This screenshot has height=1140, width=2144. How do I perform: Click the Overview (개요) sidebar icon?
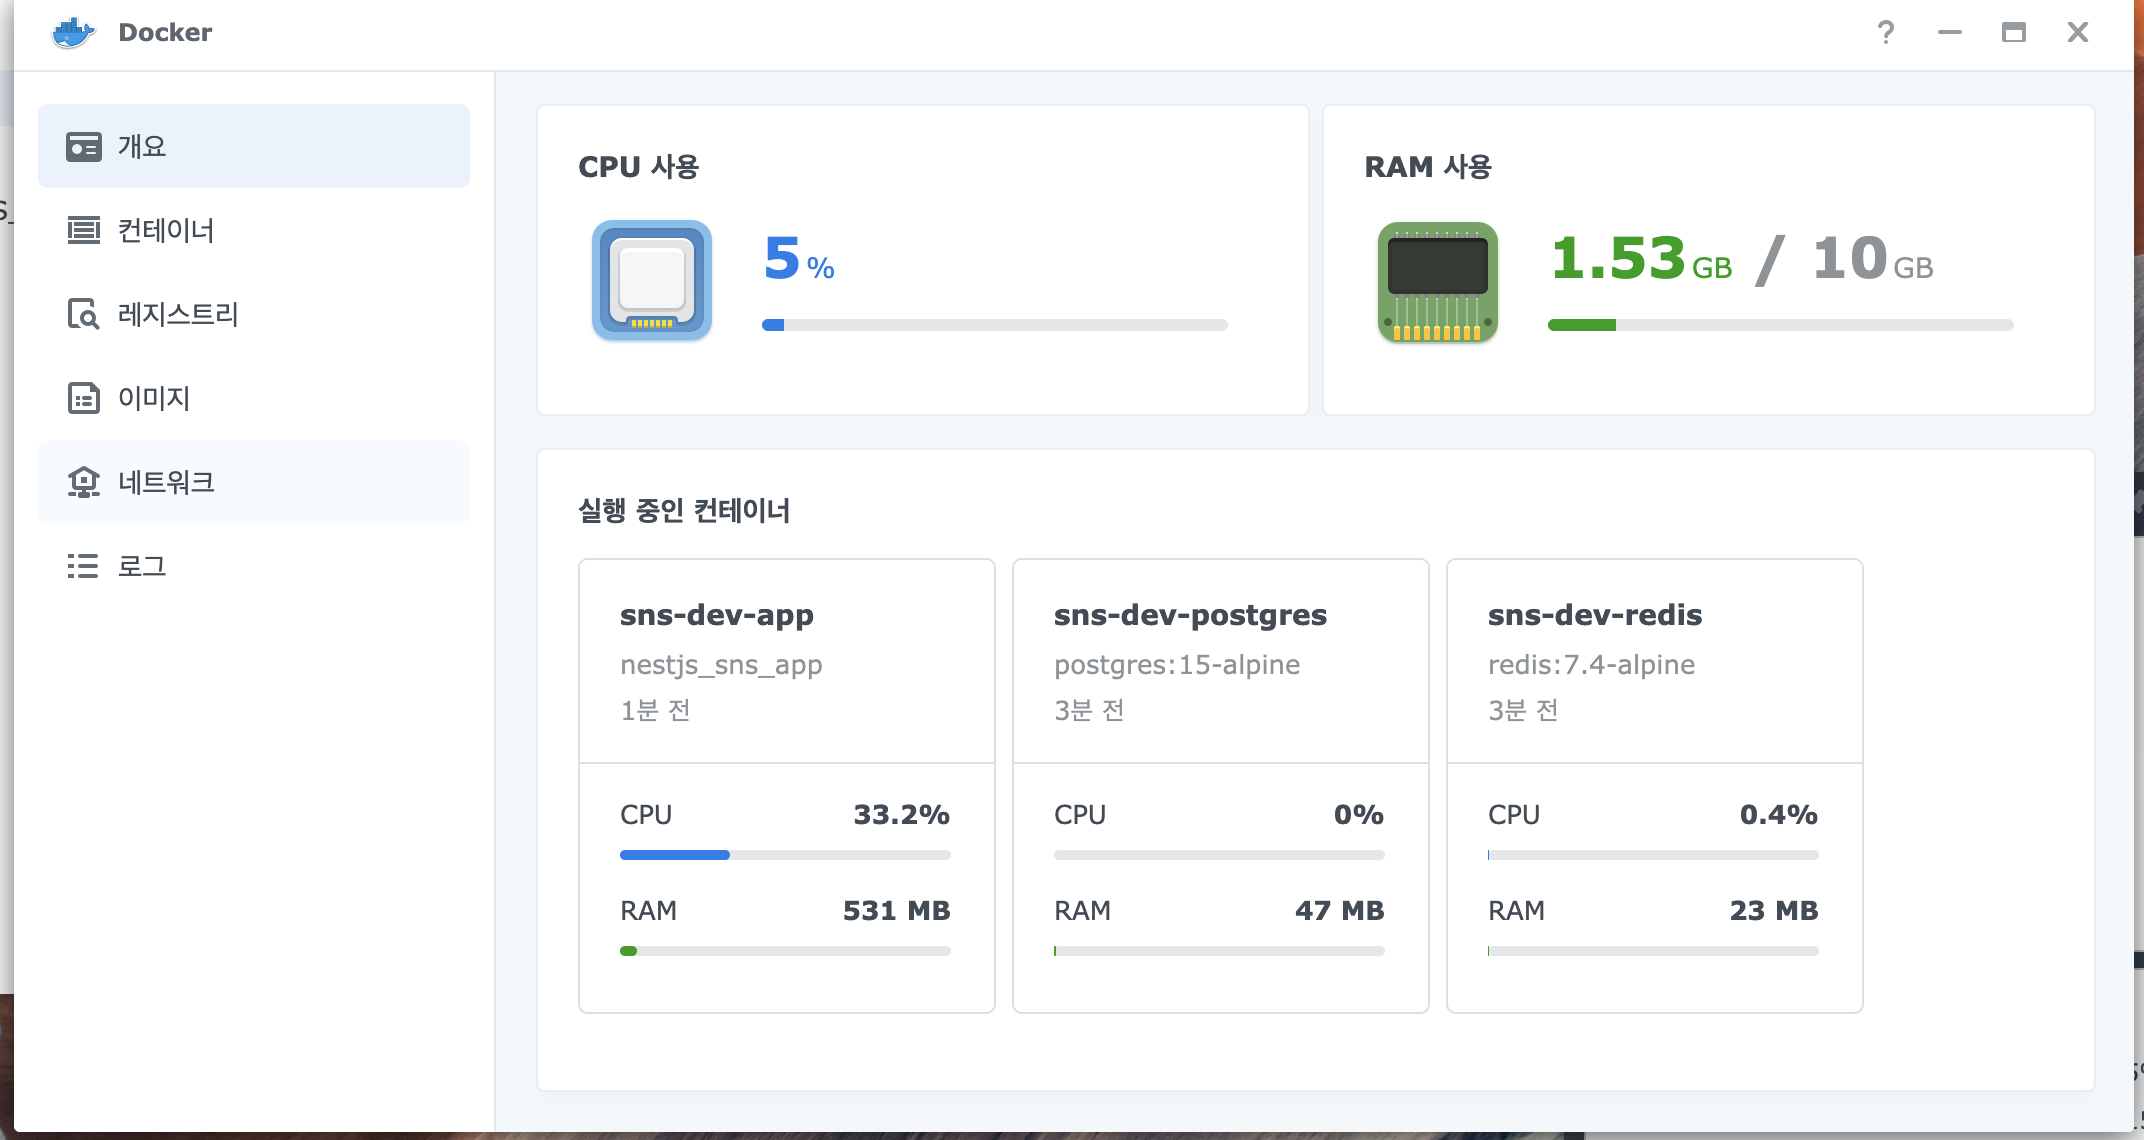tap(83, 147)
